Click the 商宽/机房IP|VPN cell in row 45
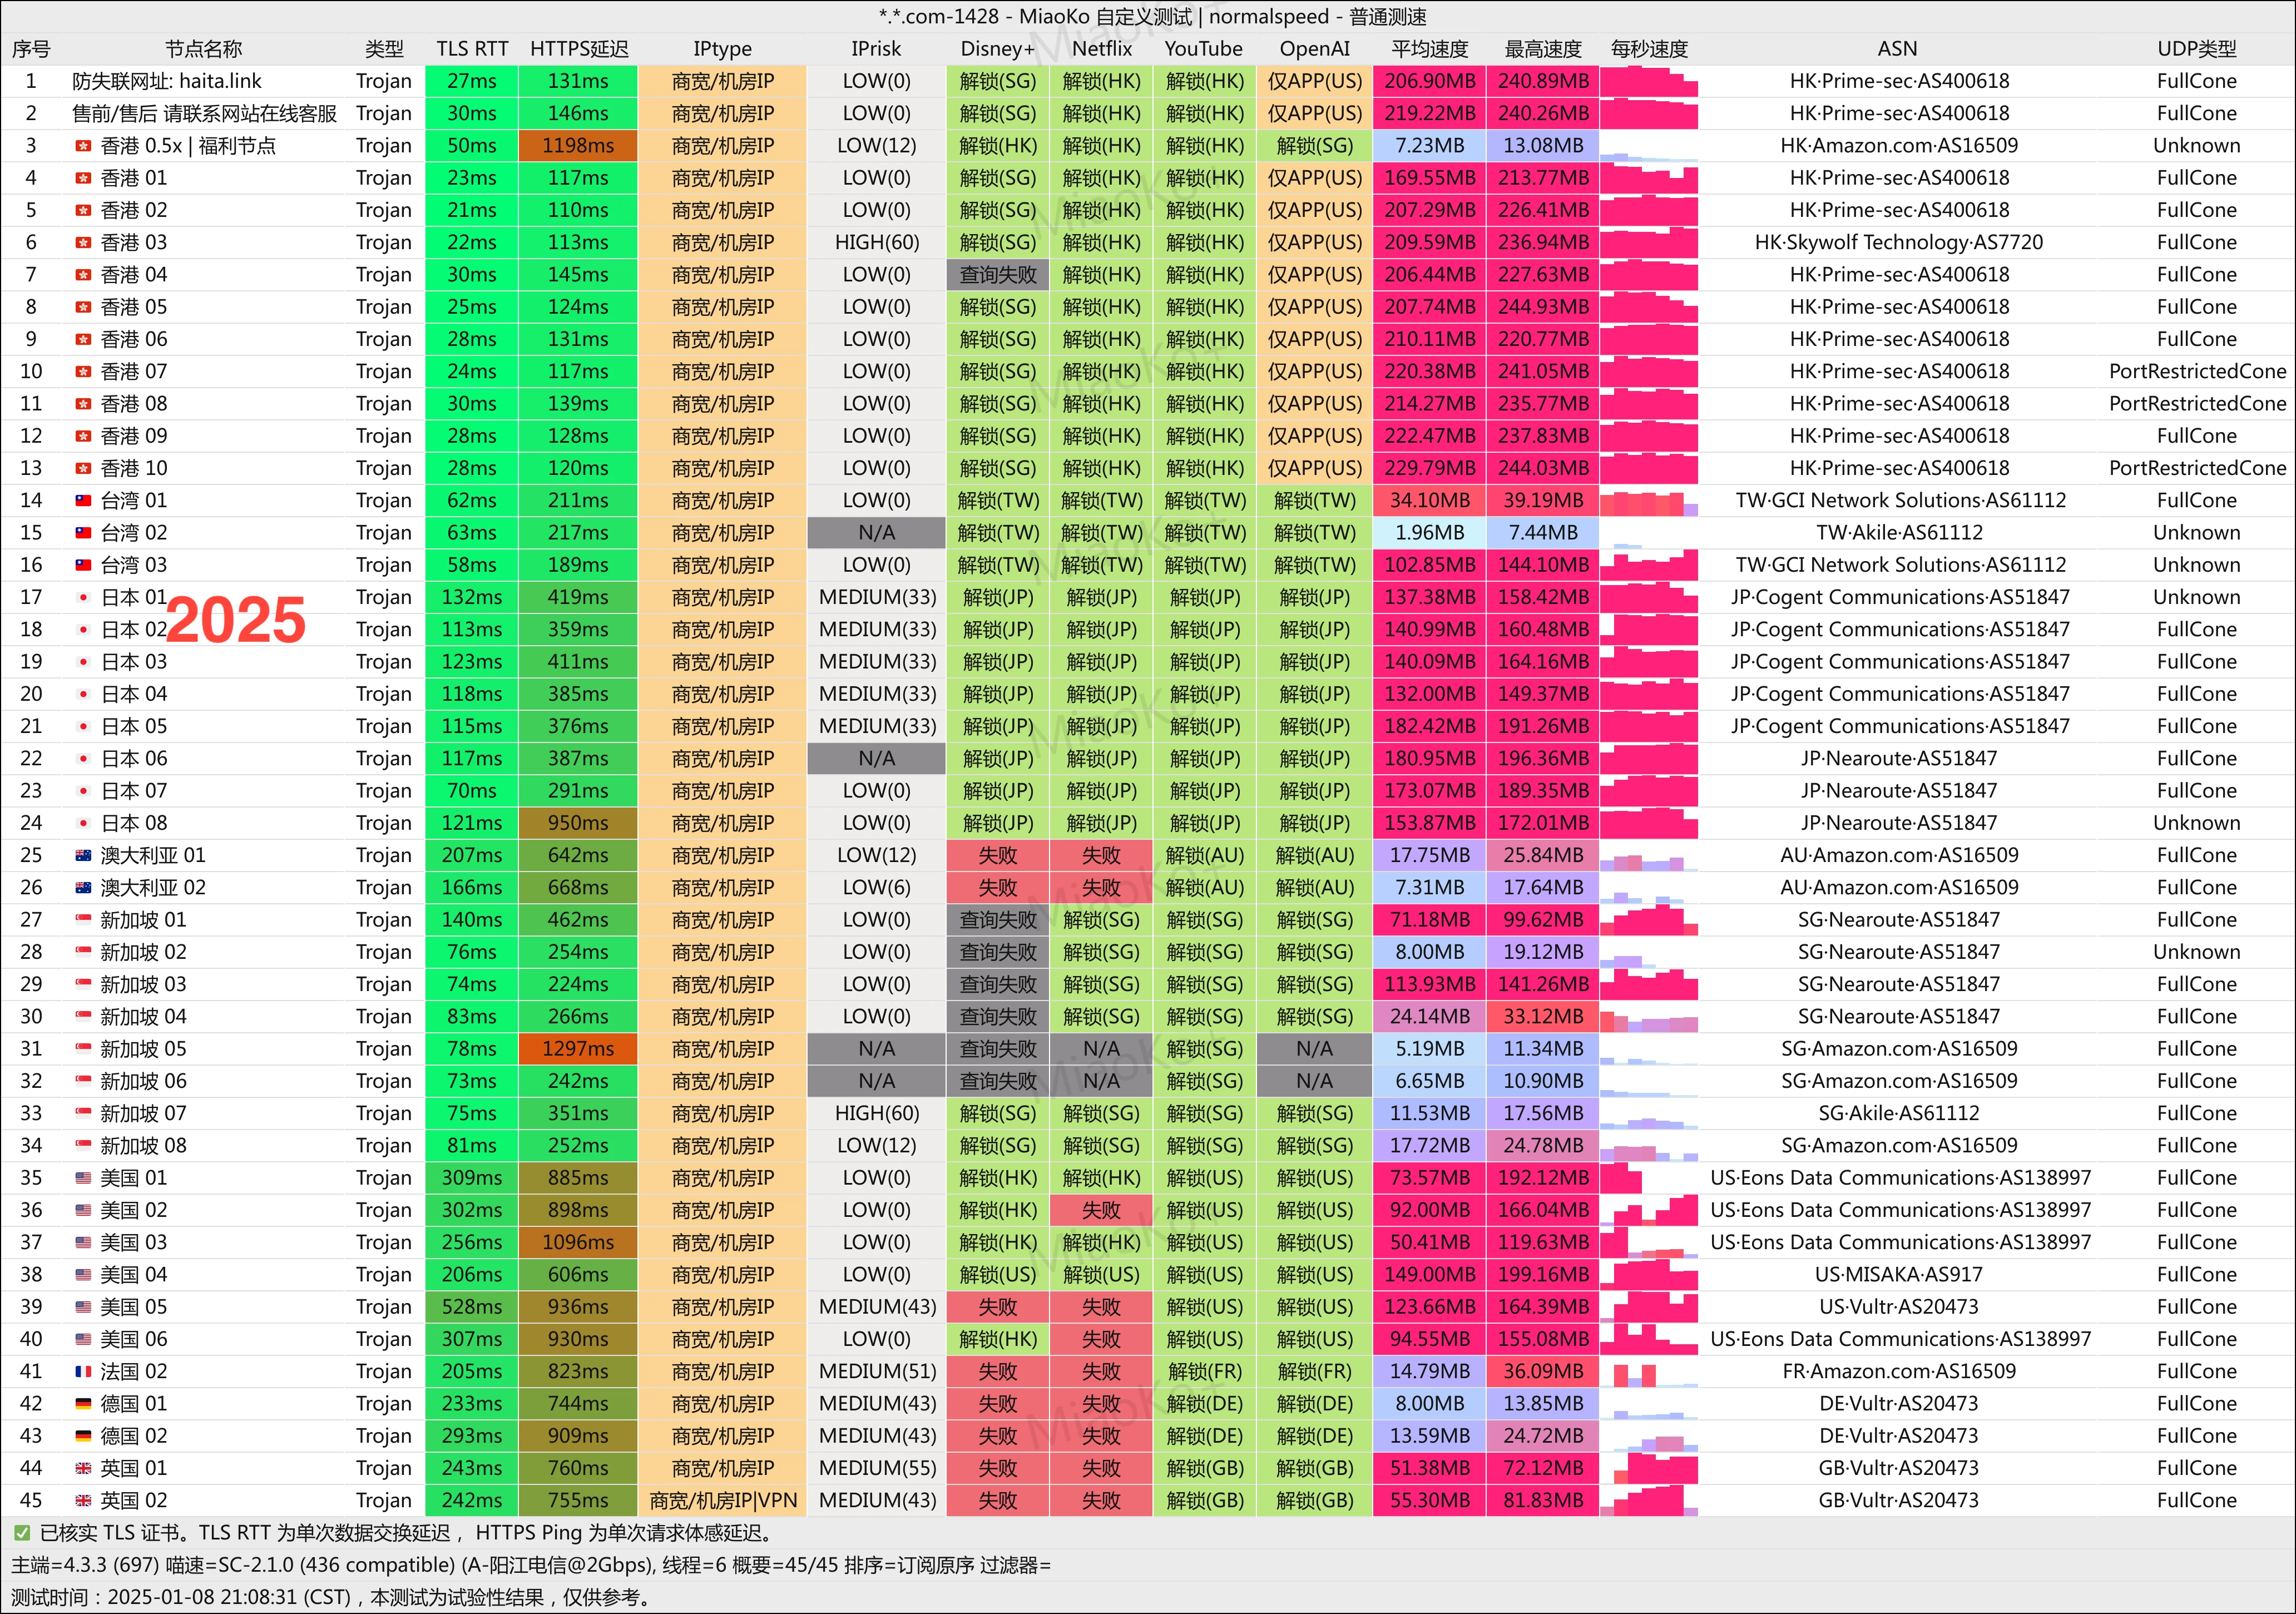The width and height of the screenshot is (2296, 1614). (x=722, y=1500)
